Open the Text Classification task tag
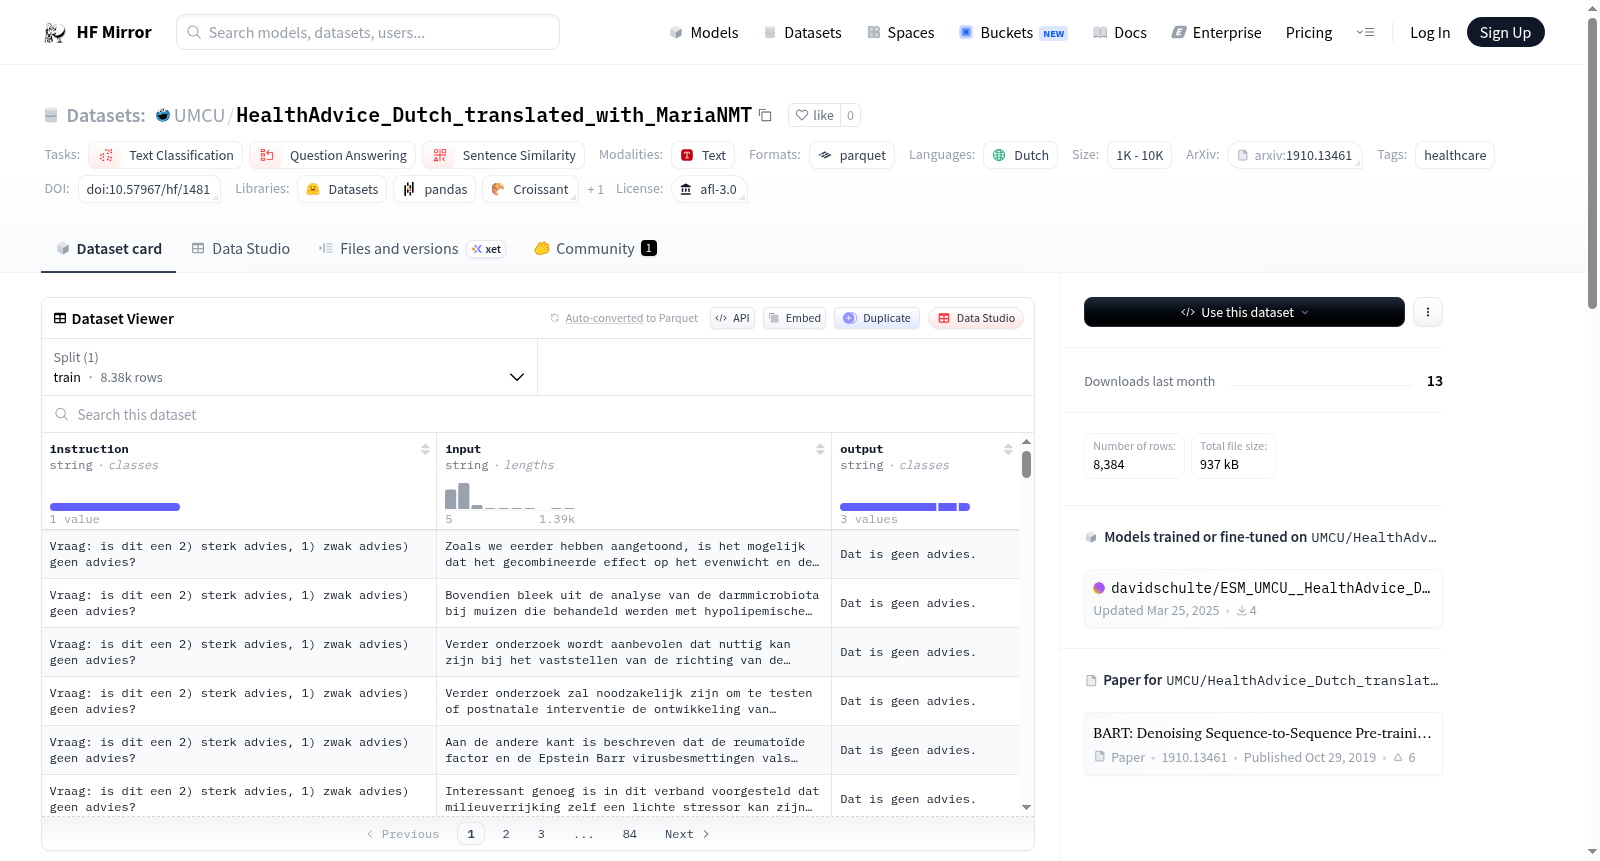Viewport: 1600px width, 861px height. [166, 155]
